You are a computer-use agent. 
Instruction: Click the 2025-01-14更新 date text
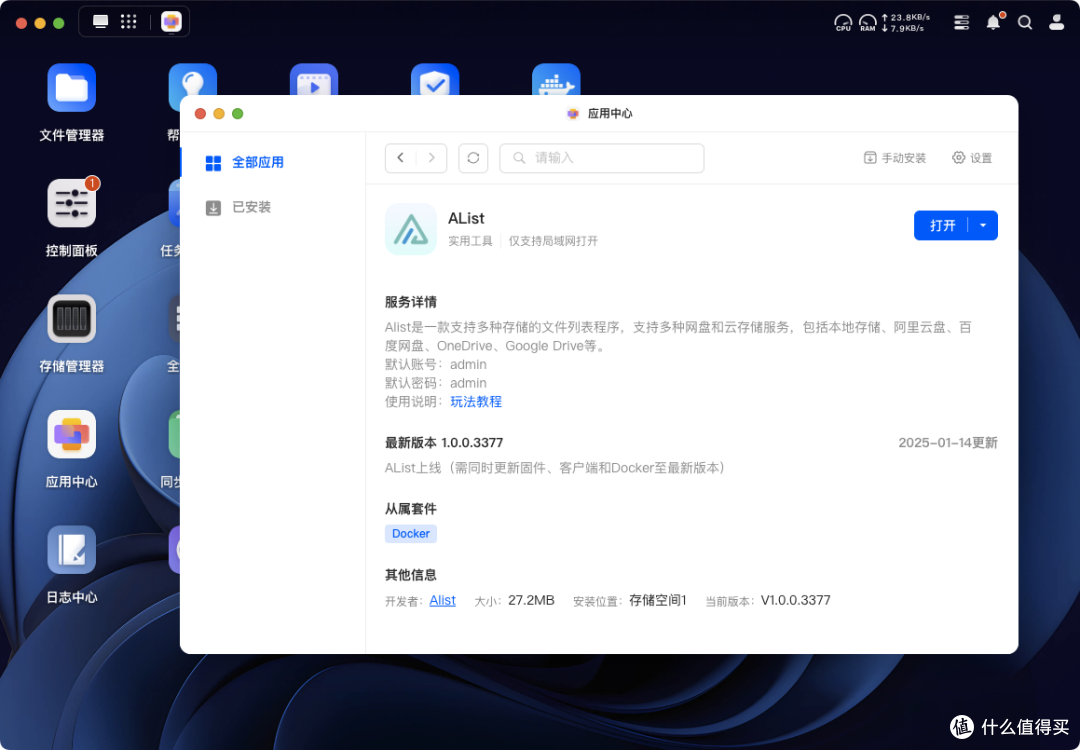coord(948,443)
